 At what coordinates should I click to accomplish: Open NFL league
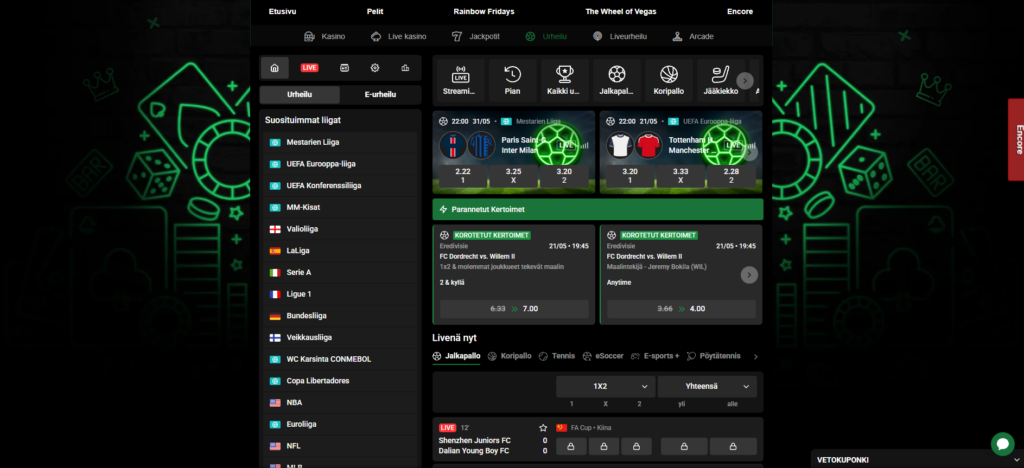click(x=340, y=446)
